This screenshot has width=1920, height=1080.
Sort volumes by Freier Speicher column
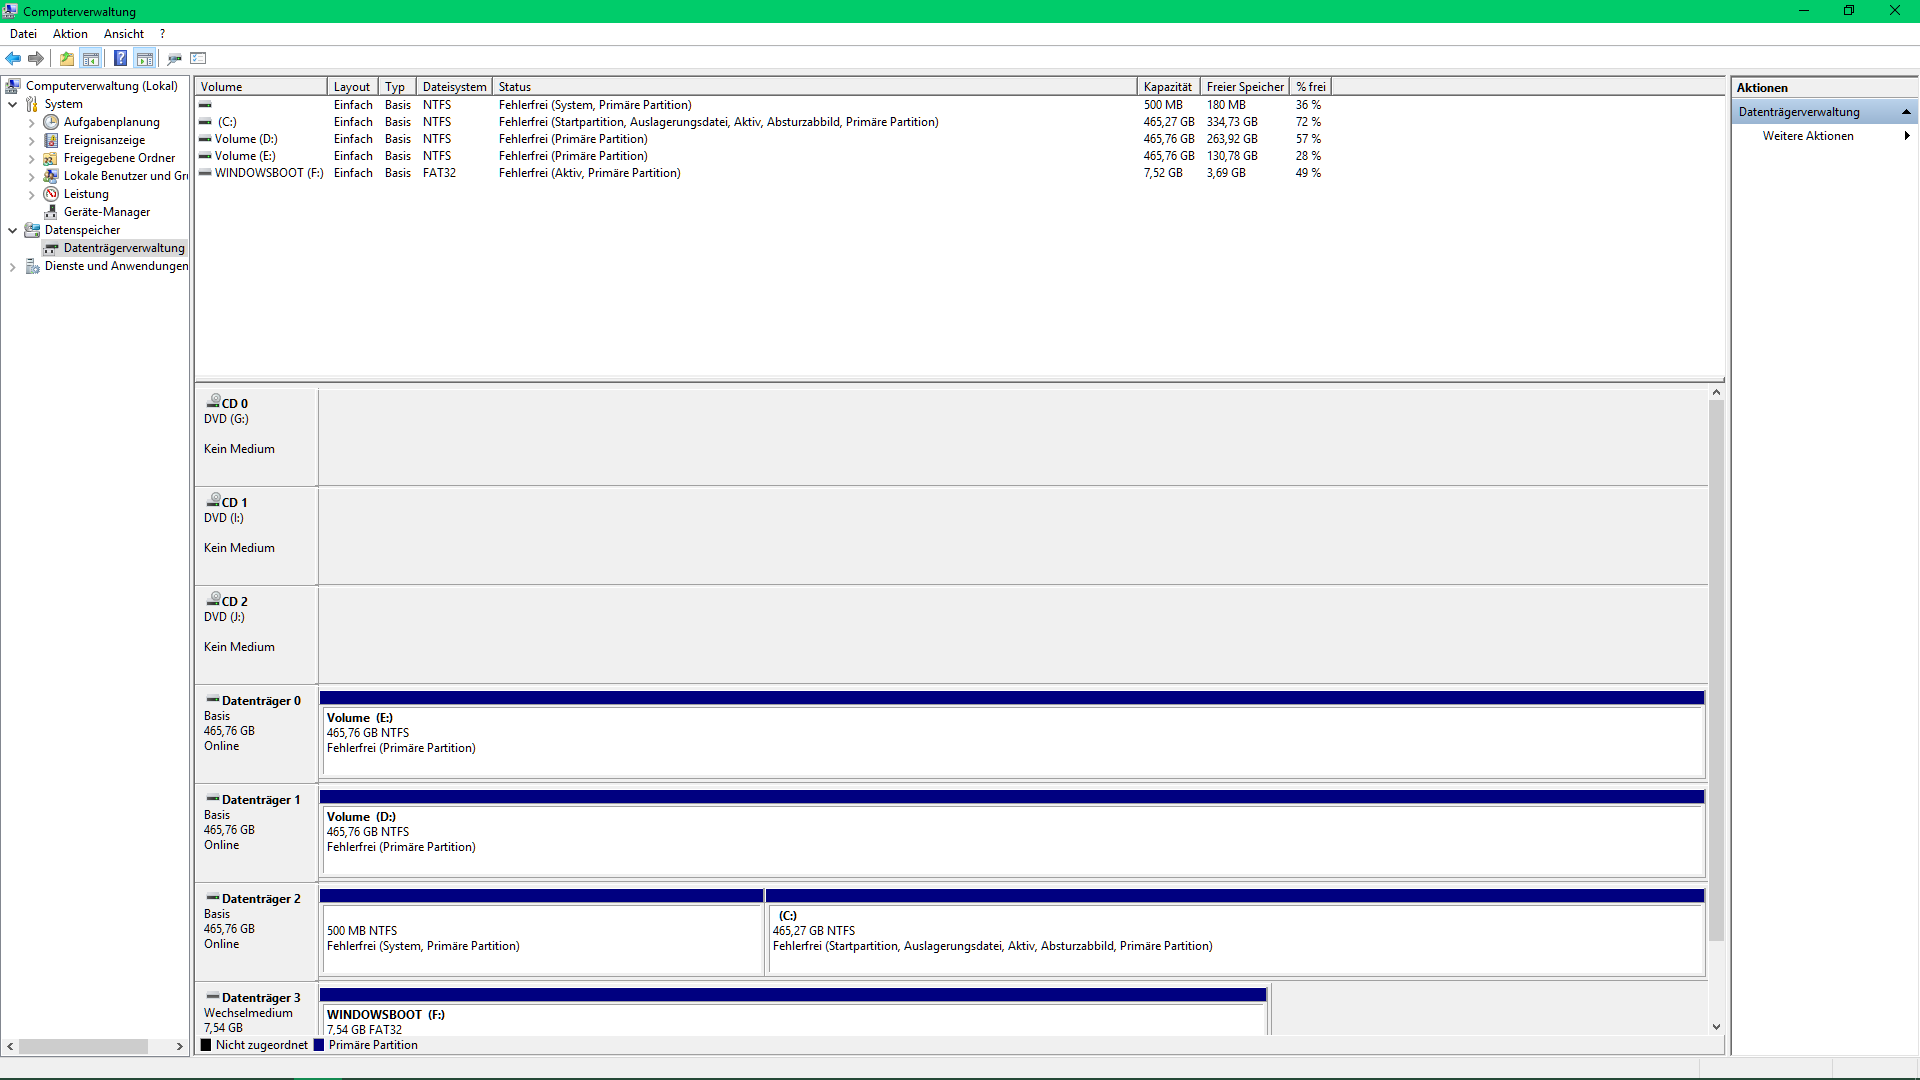pos(1244,87)
